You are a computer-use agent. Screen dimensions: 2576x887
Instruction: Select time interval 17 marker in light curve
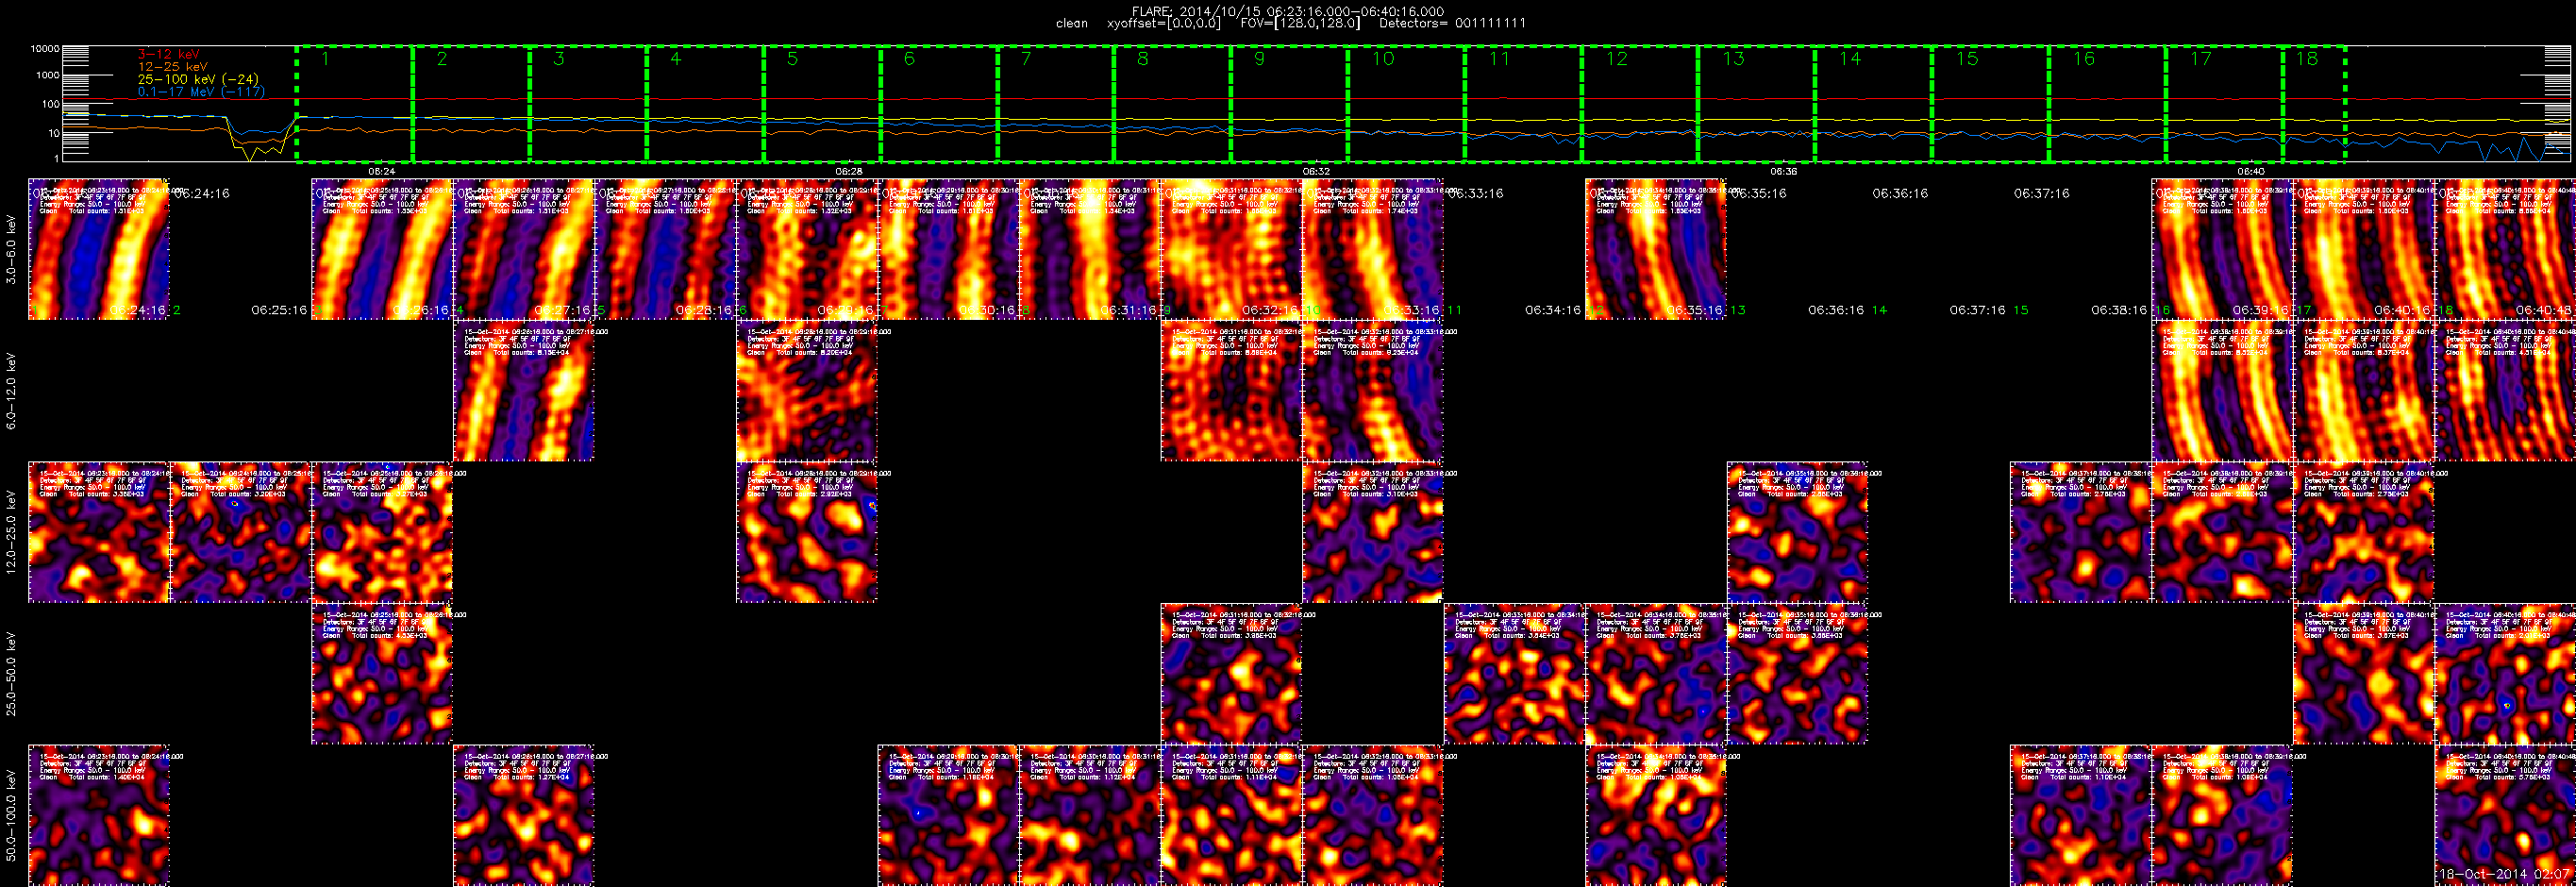coord(2201,59)
